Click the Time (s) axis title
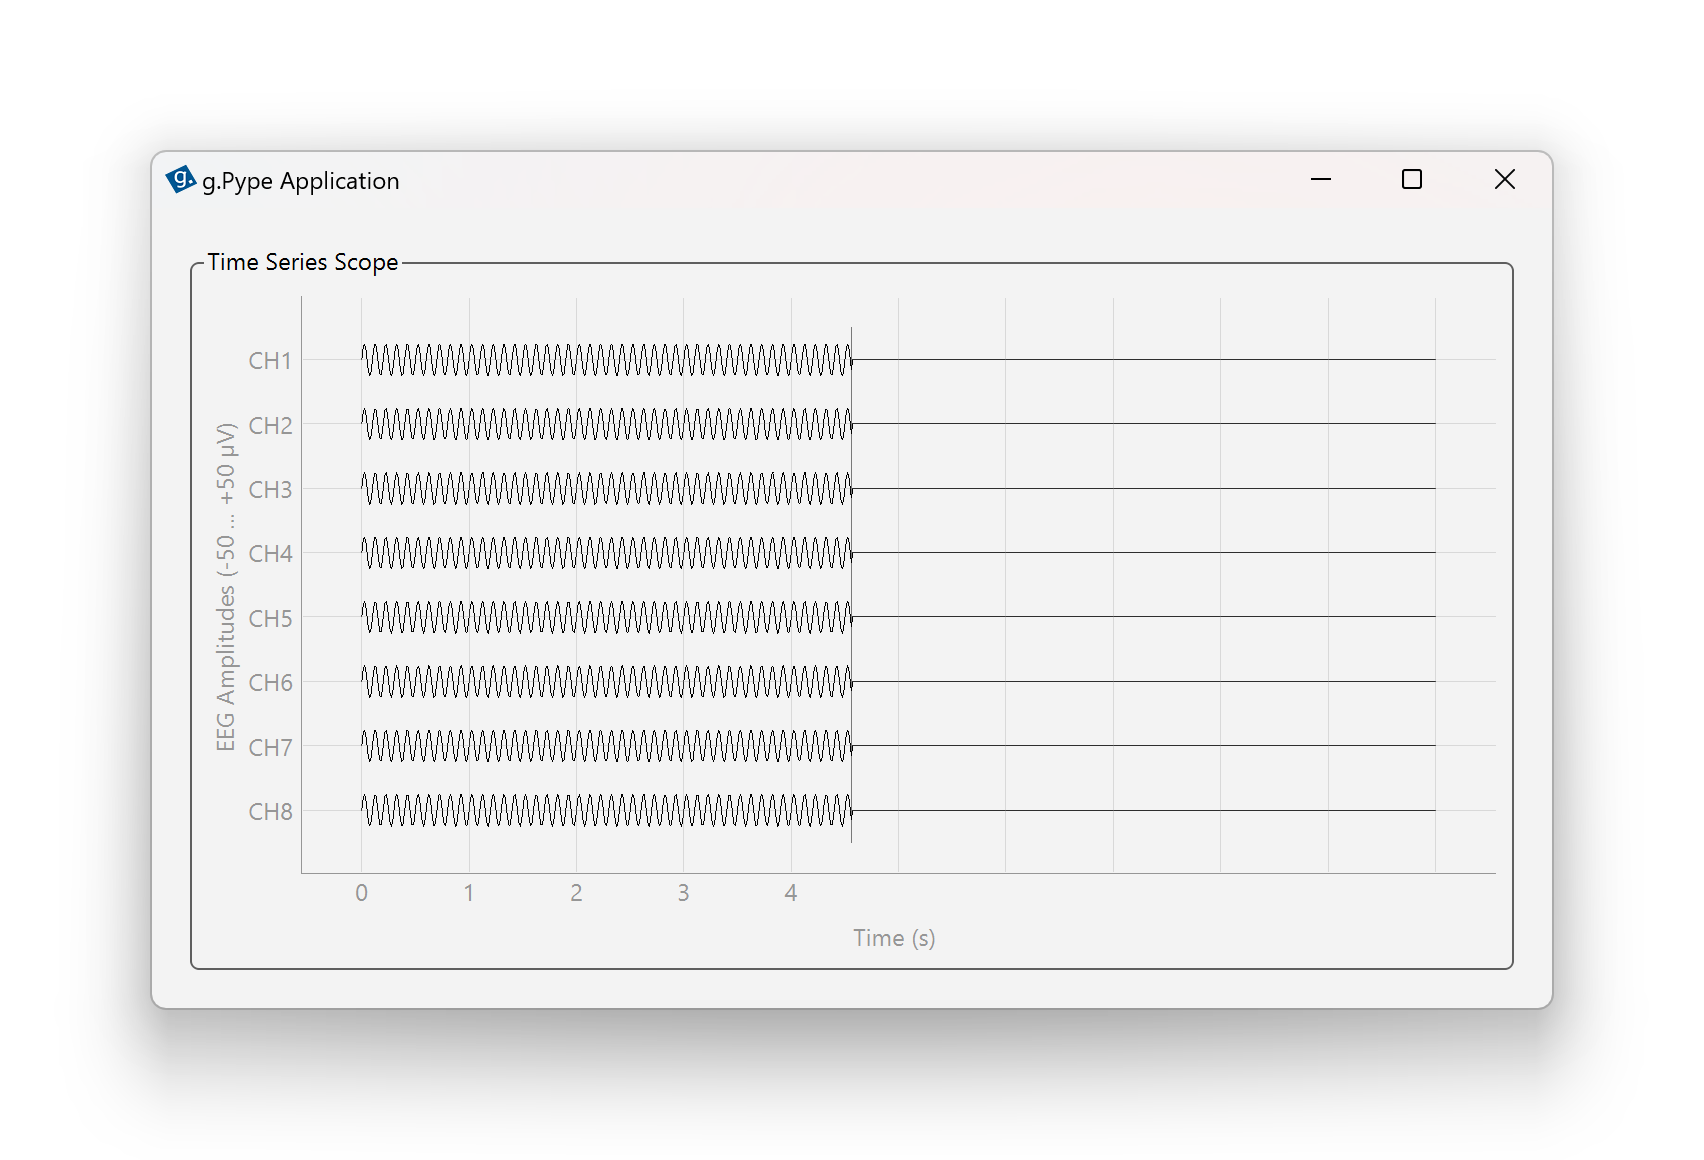The height and width of the screenshot is (1160, 1704). click(894, 938)
